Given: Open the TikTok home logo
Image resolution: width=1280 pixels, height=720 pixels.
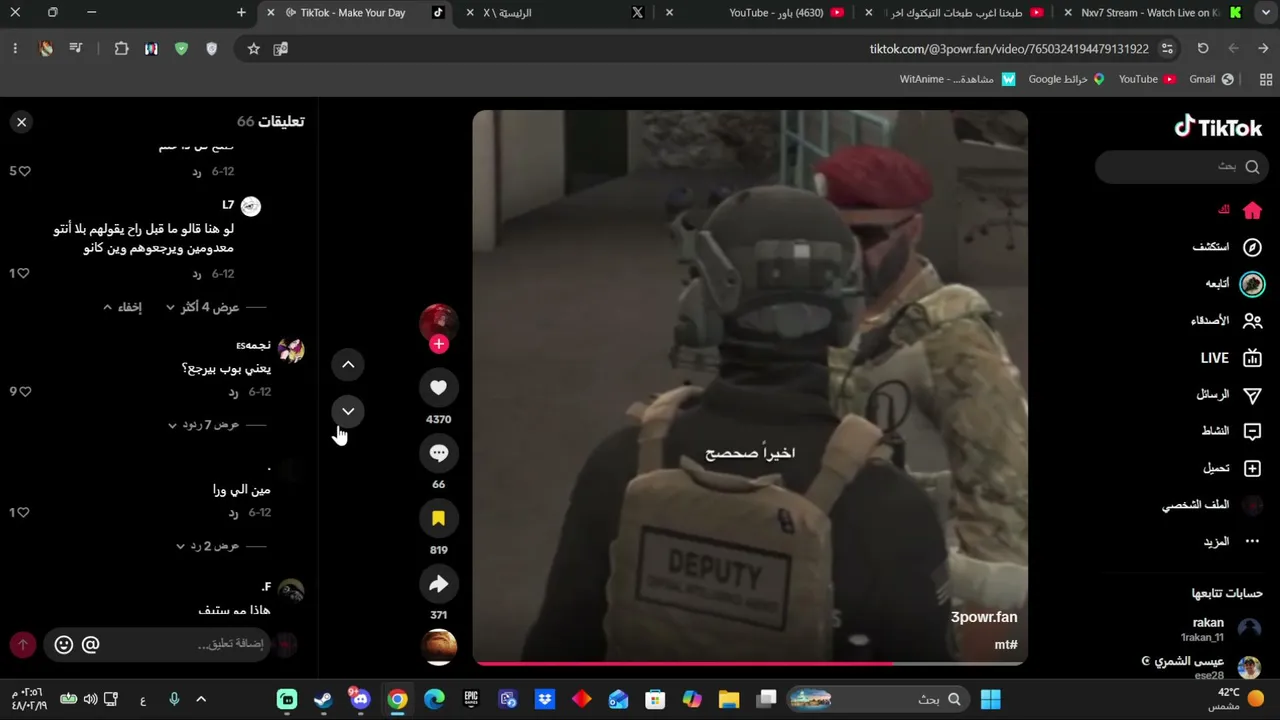Looking at the screenshot, I should (1218, 127).
